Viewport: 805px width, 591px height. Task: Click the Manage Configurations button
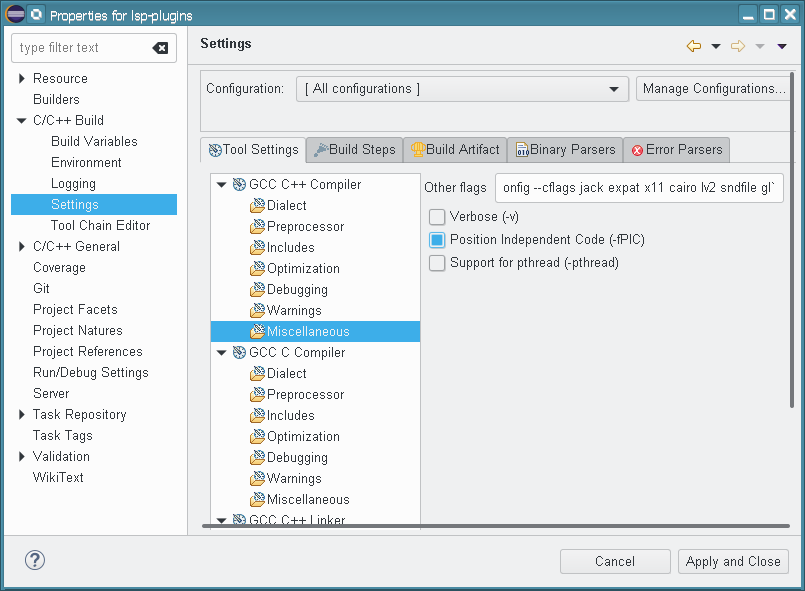click(713, 89)
